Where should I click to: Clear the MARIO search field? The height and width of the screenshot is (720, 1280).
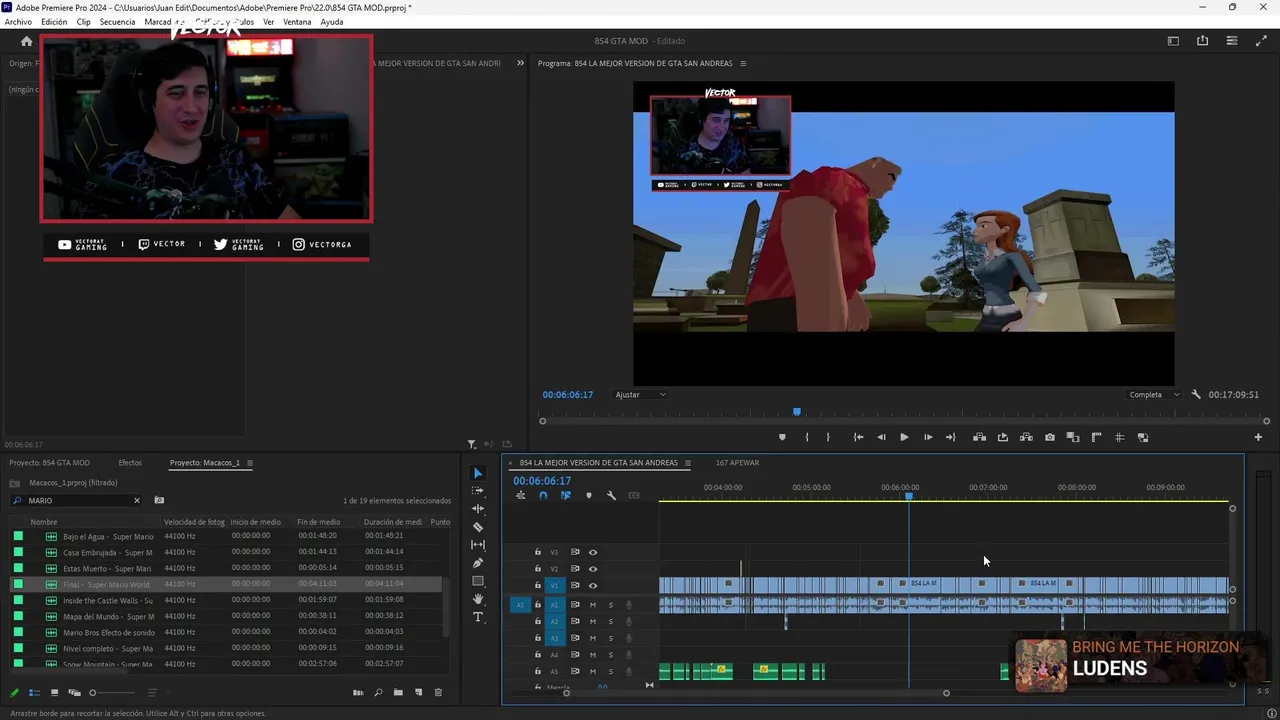pos(137,500)
